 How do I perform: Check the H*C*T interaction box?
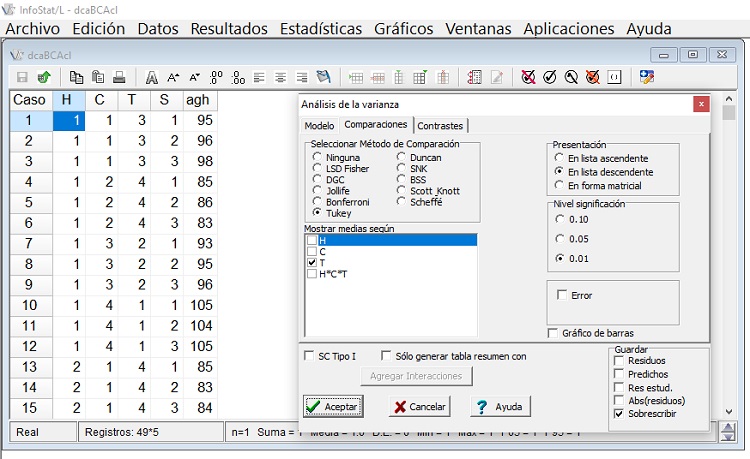[312, 274]
